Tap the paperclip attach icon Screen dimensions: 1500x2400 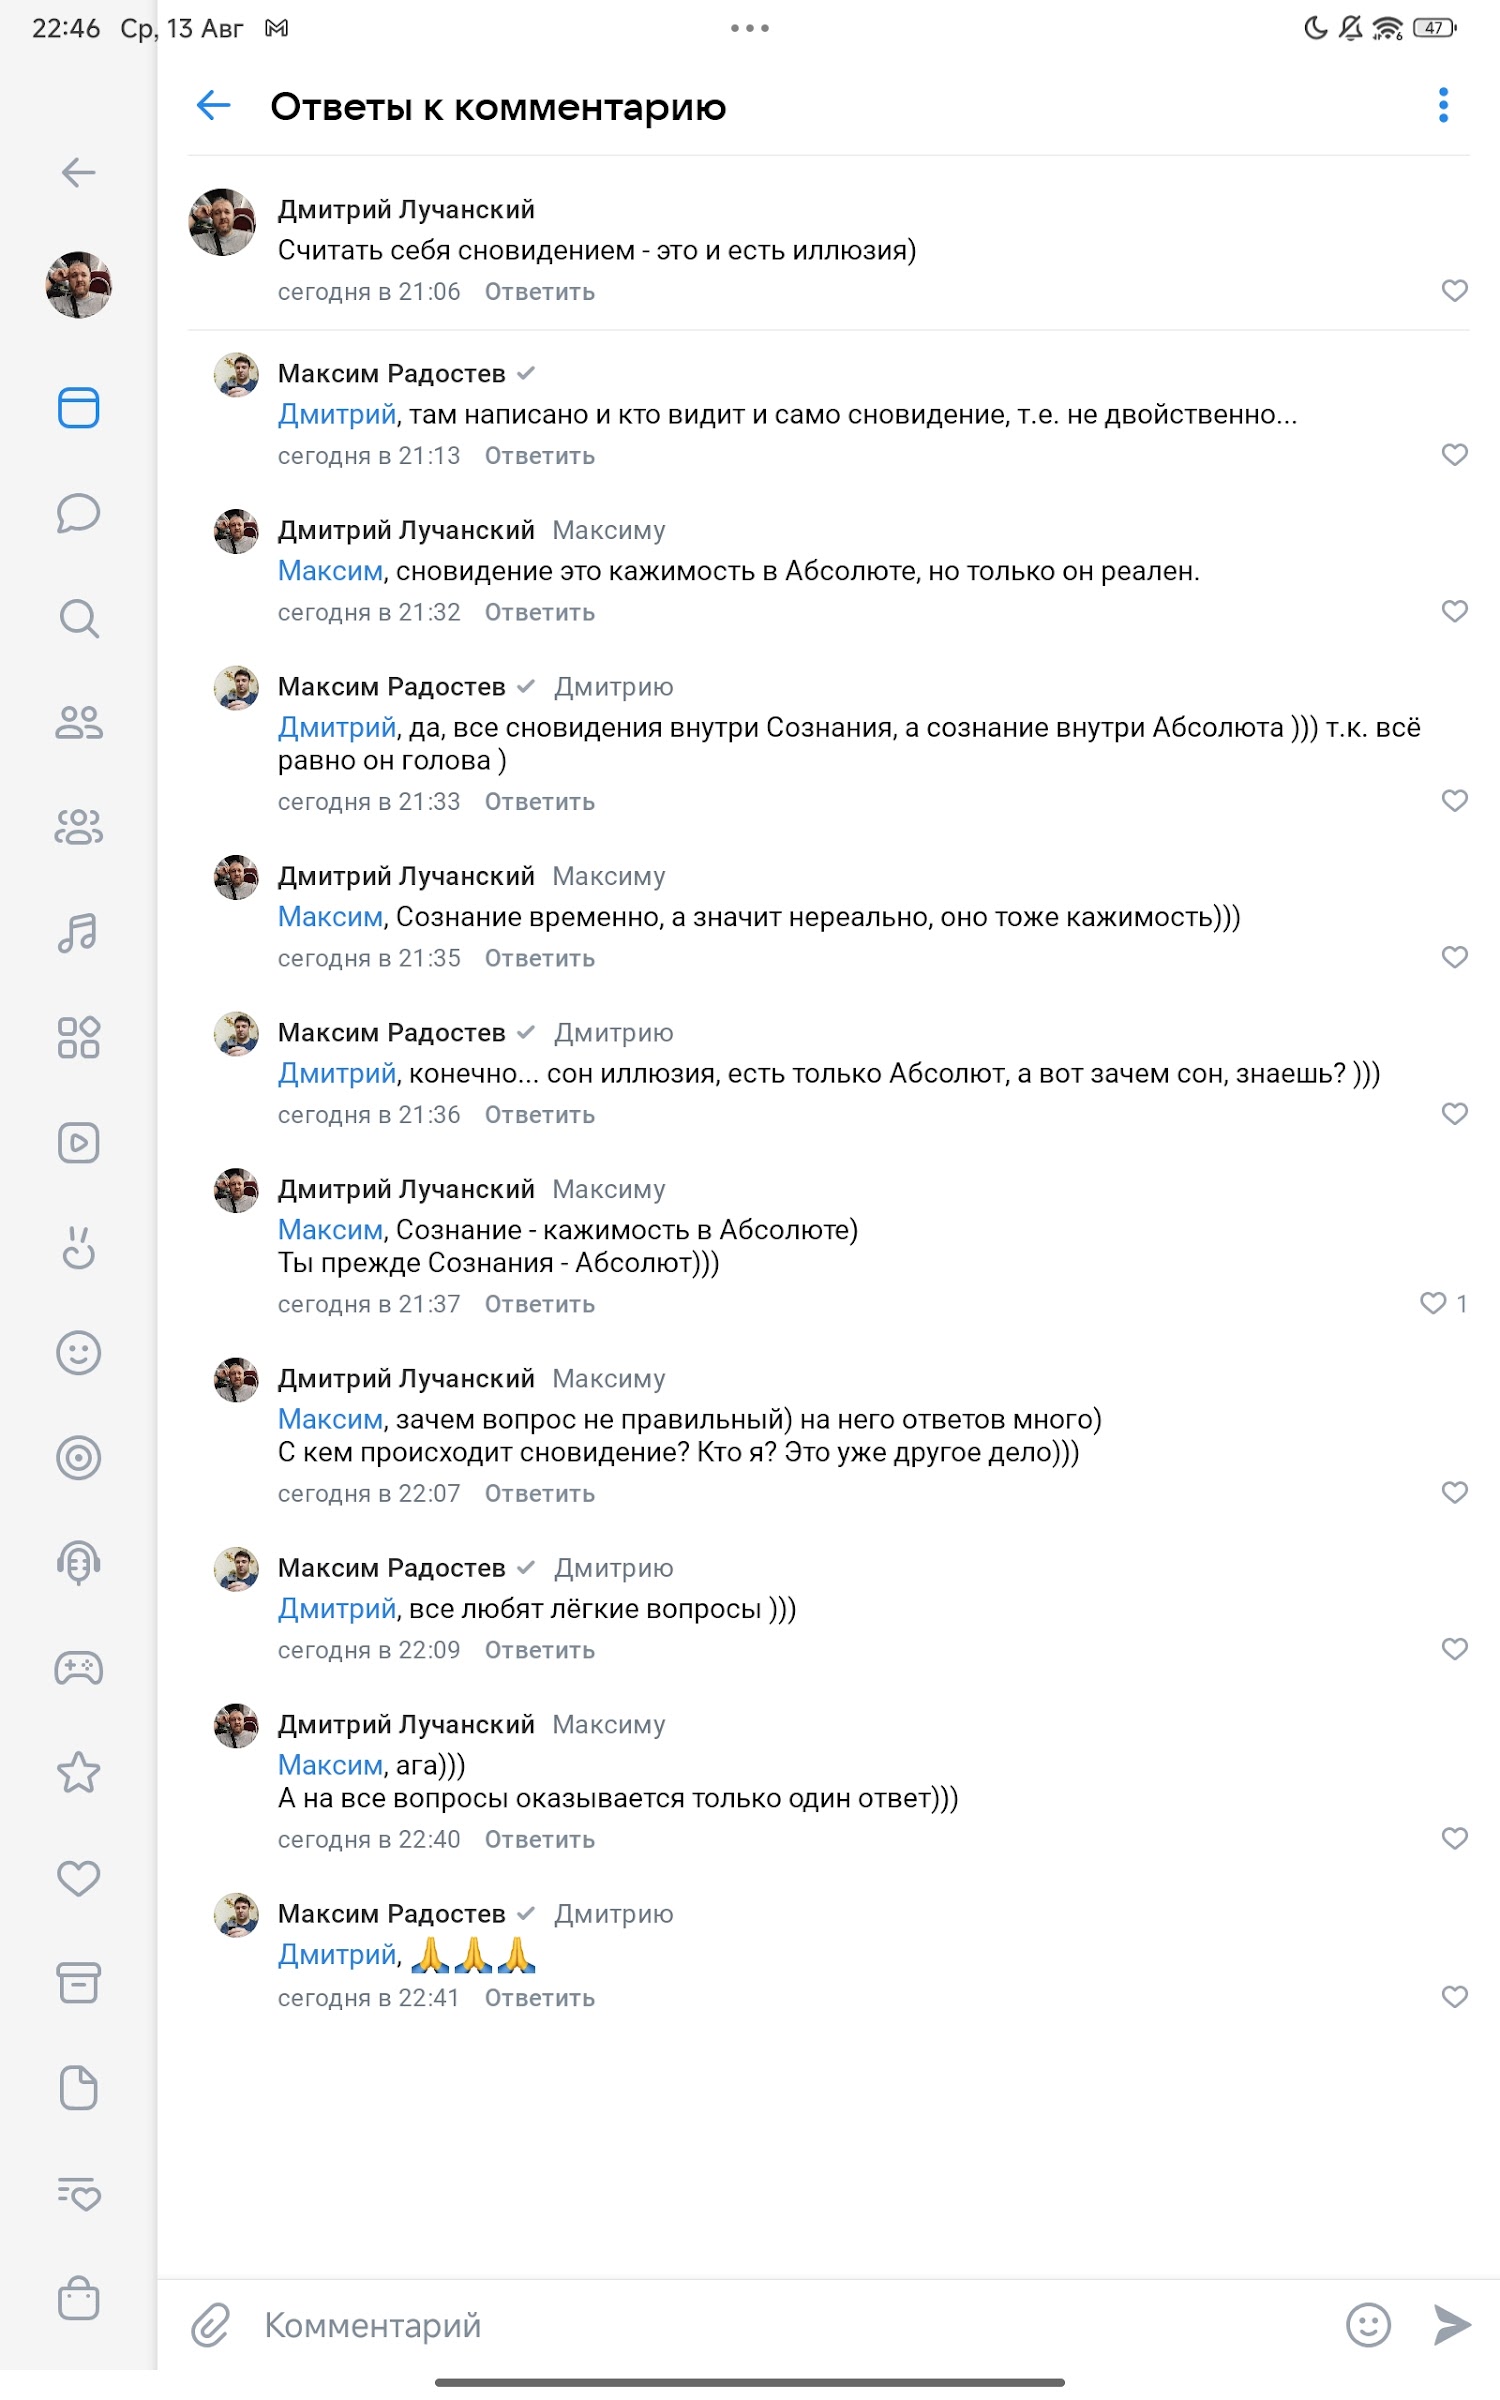[211, 2325]
